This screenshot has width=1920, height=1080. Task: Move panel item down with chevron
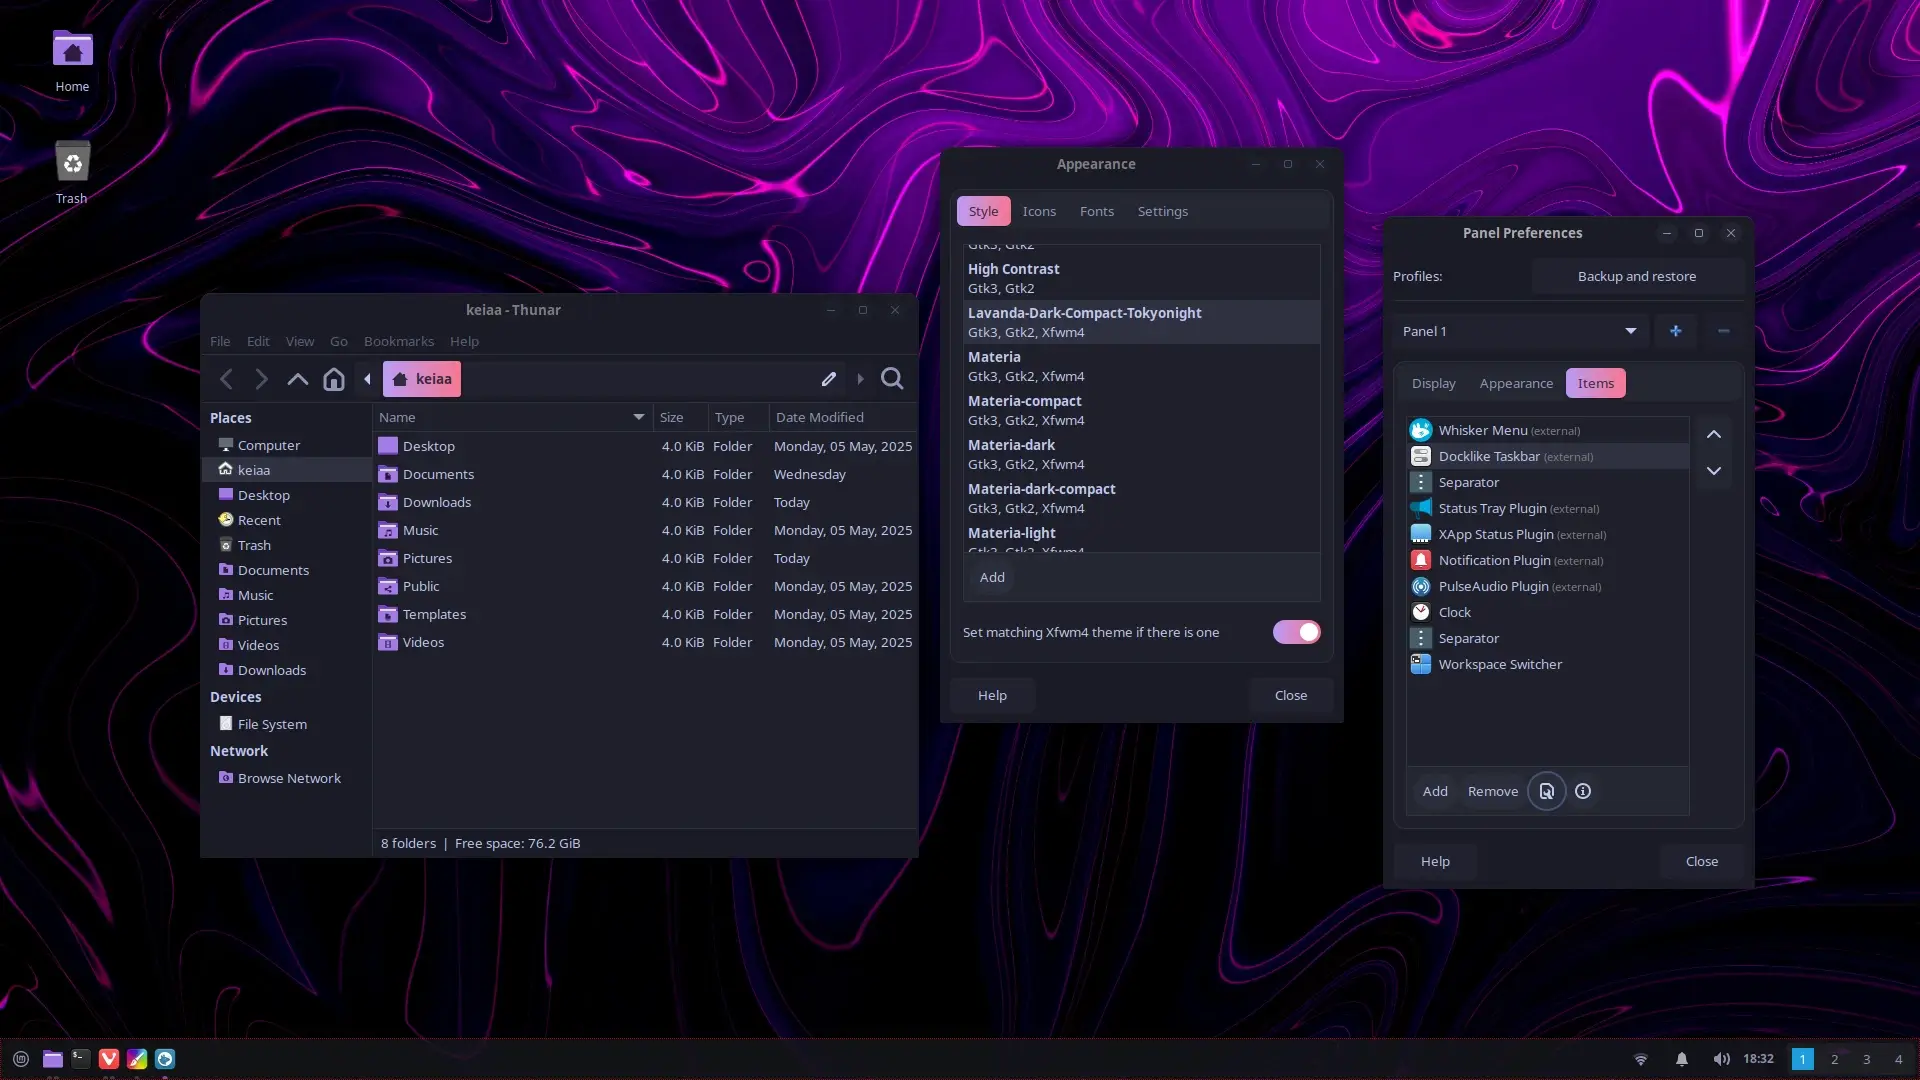tap(1713, 471)
